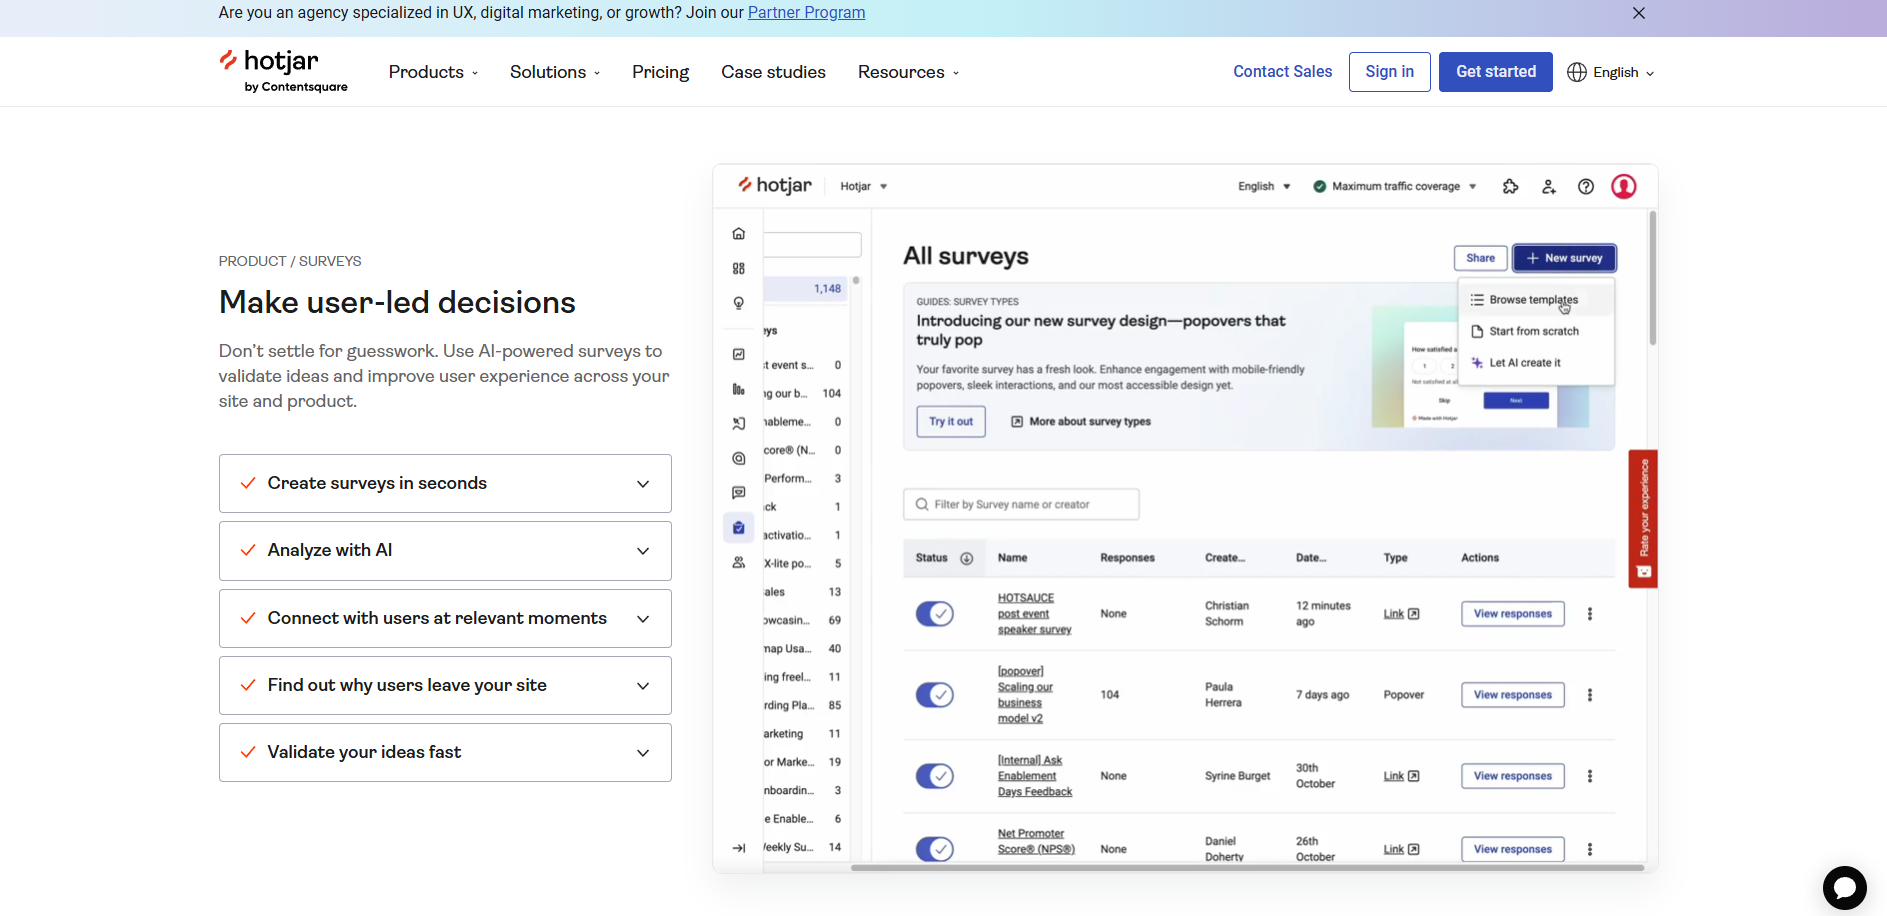Open the feedback chat icon in the sidebar
Screen dimensions: 1887x916
tap(739, 493)
